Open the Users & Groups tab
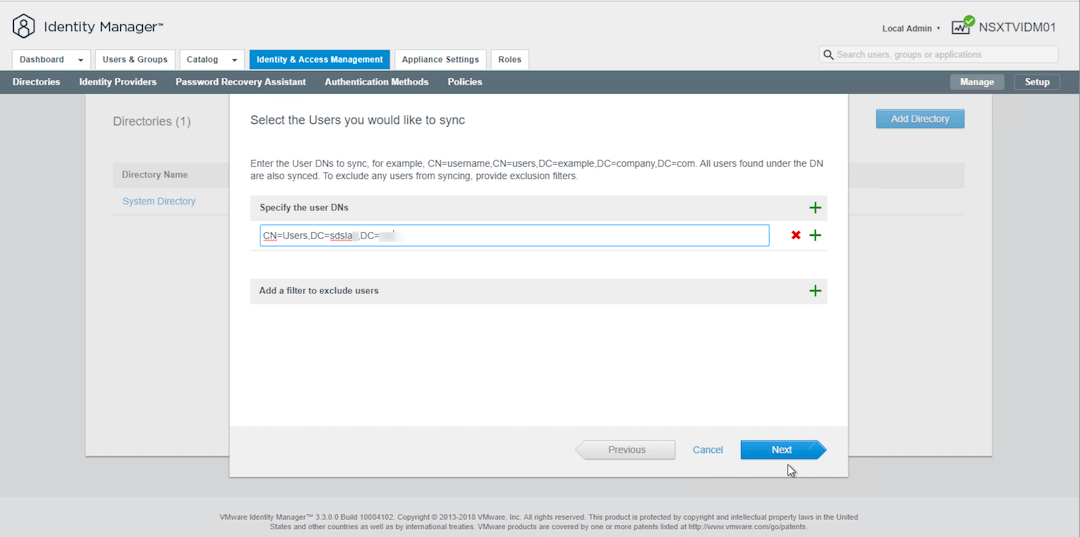This screenshot has width=1080, height=537. 135,59
